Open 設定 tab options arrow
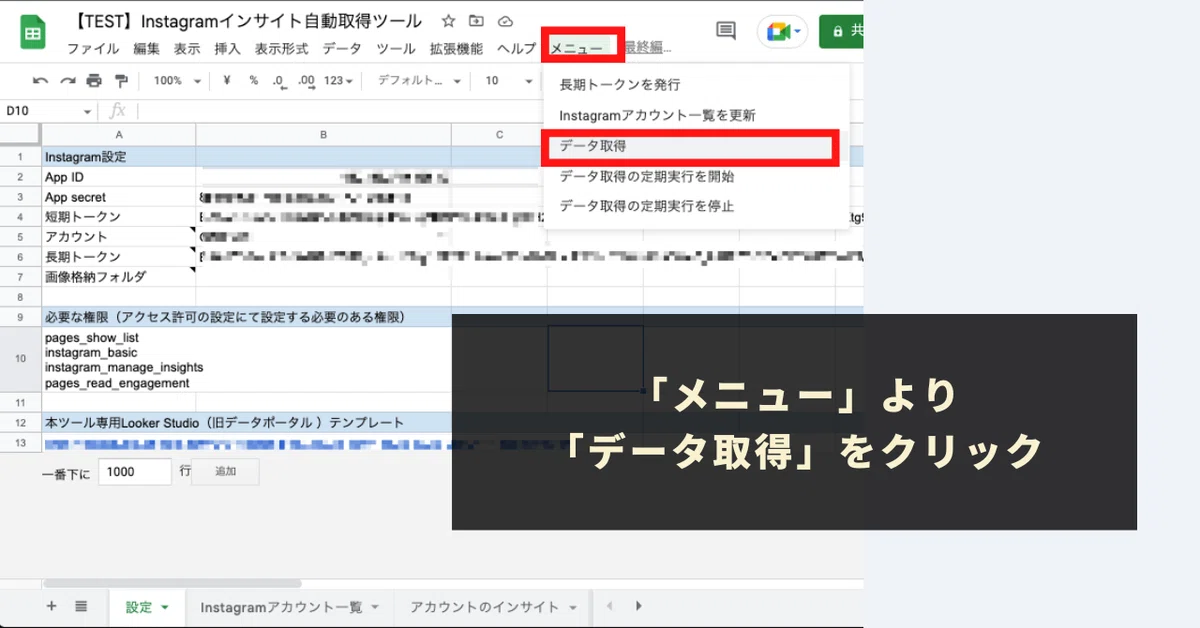The image size is (1200, 628). tap(165, 607)
